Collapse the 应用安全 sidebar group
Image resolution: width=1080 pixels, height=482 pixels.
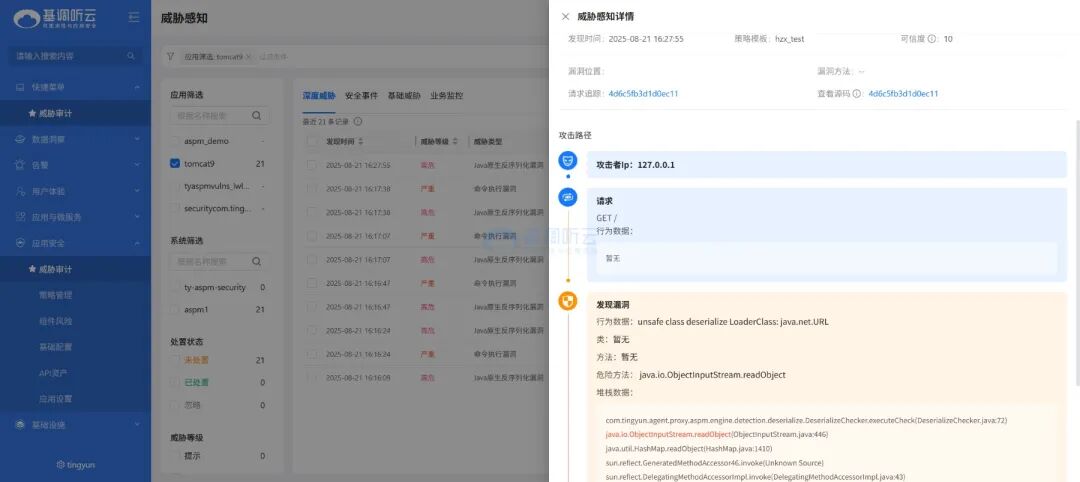[x=75, y=243]
